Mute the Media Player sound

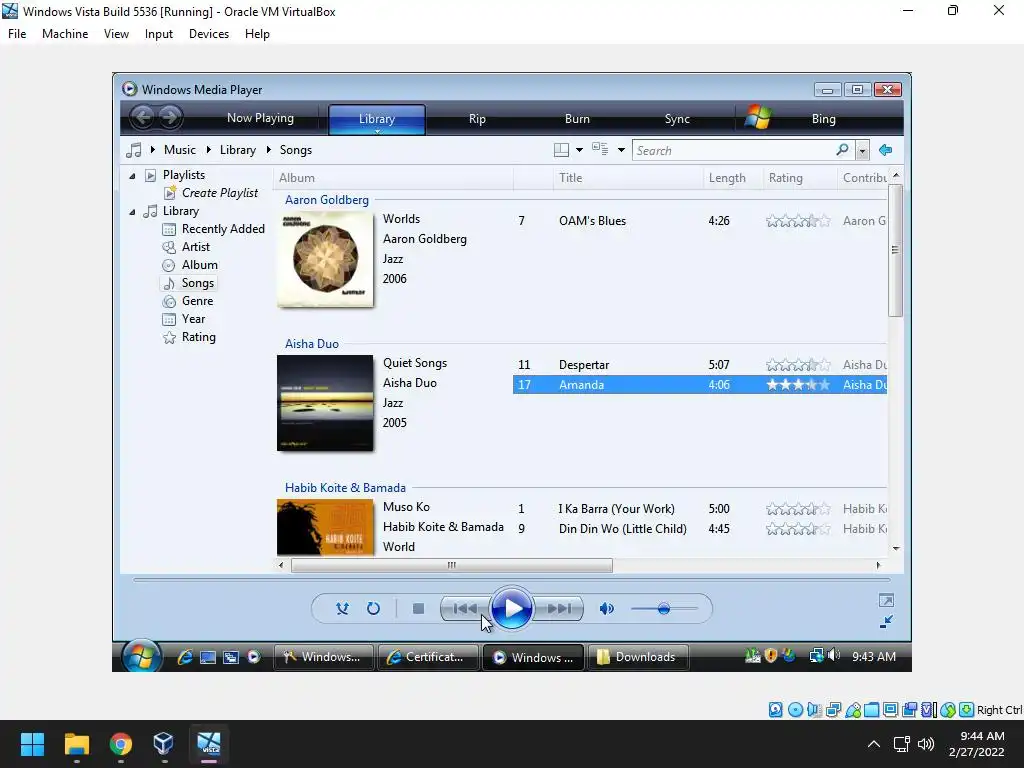[607, 609]
